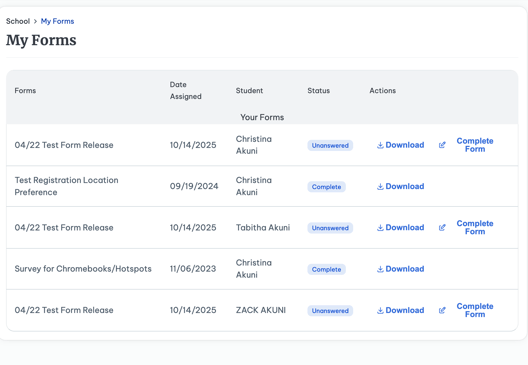The width and height of the screenshot is (528, 365).
Task: Click 10/14/2025 date in ZACK AKUNI's row
Action: pos(193,310)
